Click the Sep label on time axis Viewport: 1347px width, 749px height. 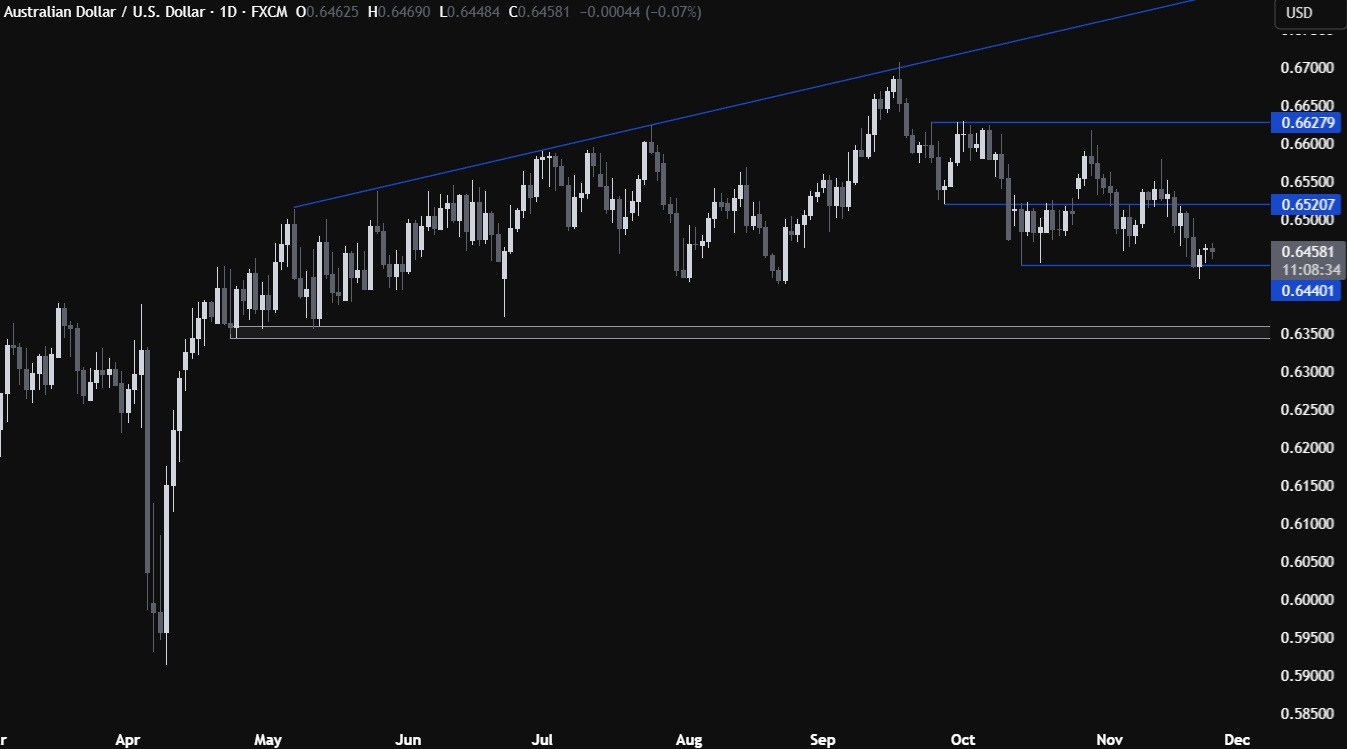click(x=822, y=740)
